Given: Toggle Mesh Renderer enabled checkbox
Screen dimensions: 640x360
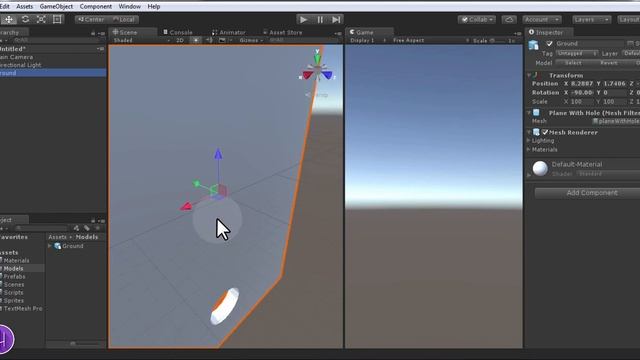Looking at the screenshot, I should click(x=545, y=132).
